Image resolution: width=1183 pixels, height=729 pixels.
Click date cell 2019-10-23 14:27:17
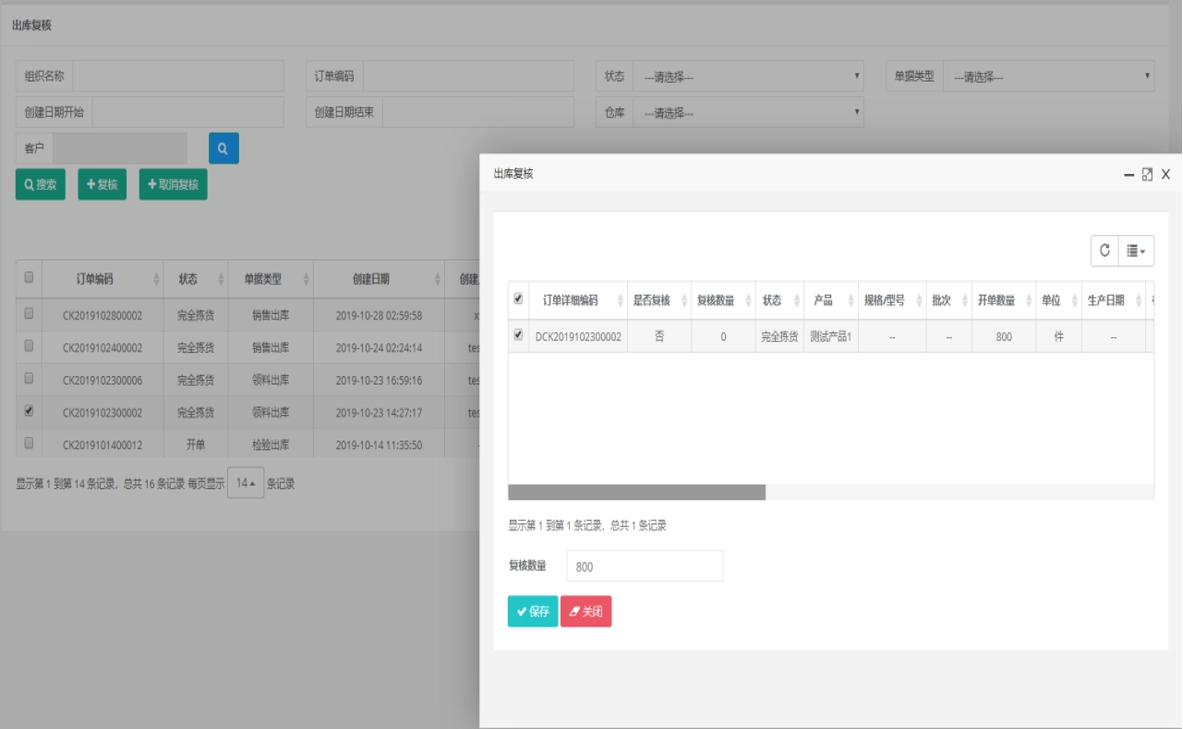point(379,413)
